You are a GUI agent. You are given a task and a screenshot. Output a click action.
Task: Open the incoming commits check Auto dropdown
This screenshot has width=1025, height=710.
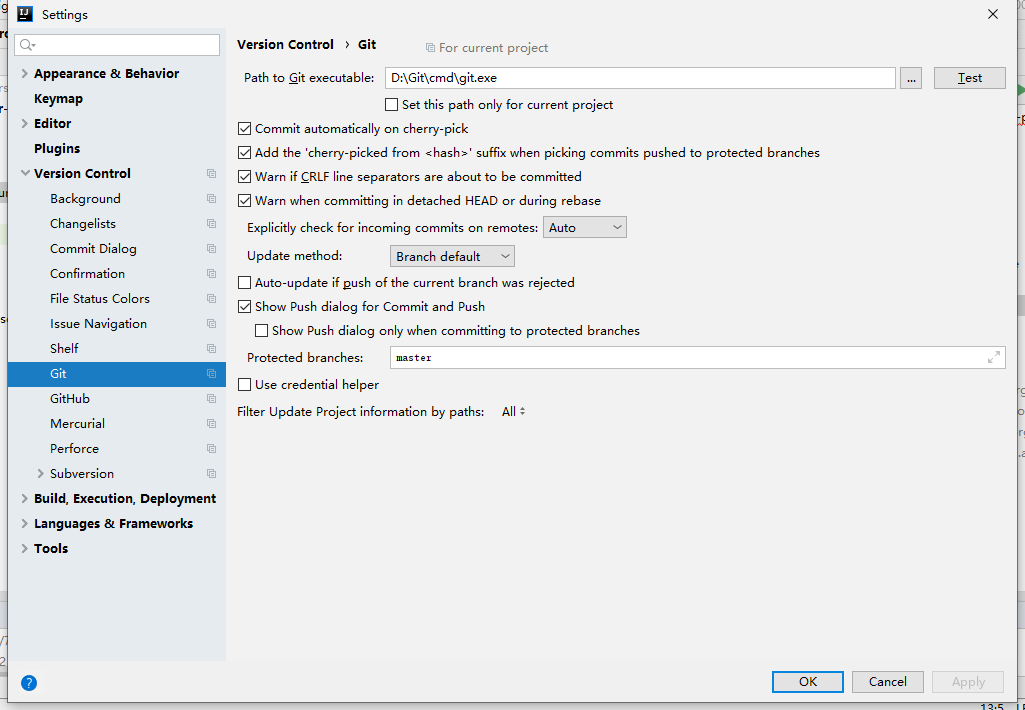click(584, 228)
